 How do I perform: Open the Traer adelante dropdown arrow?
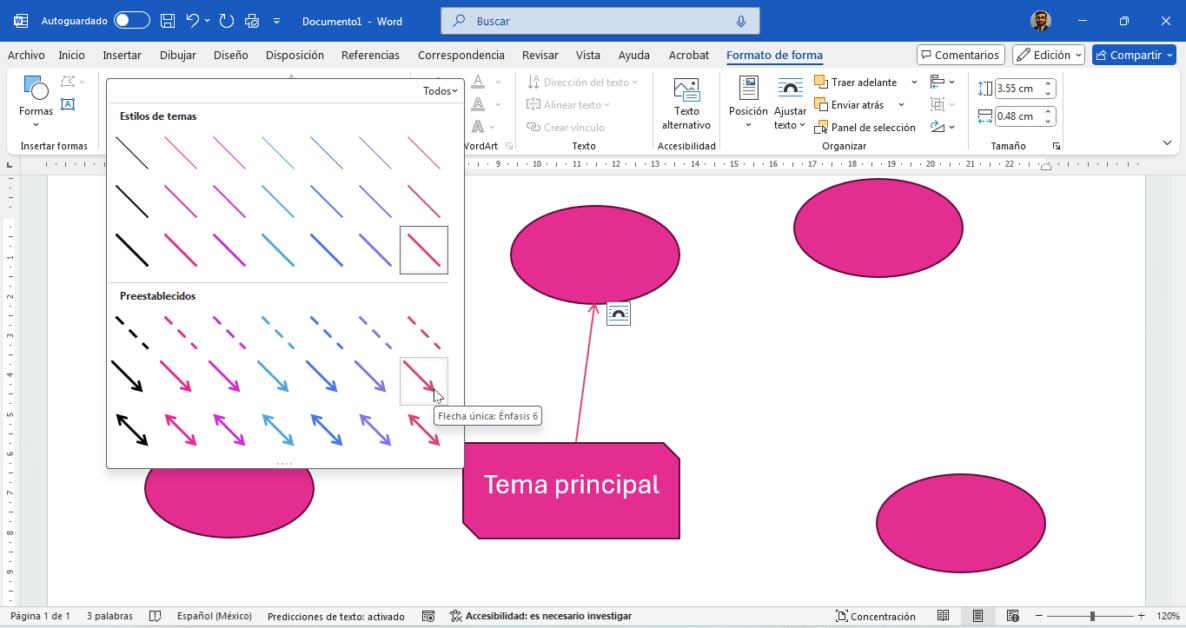tap(914, 82)
